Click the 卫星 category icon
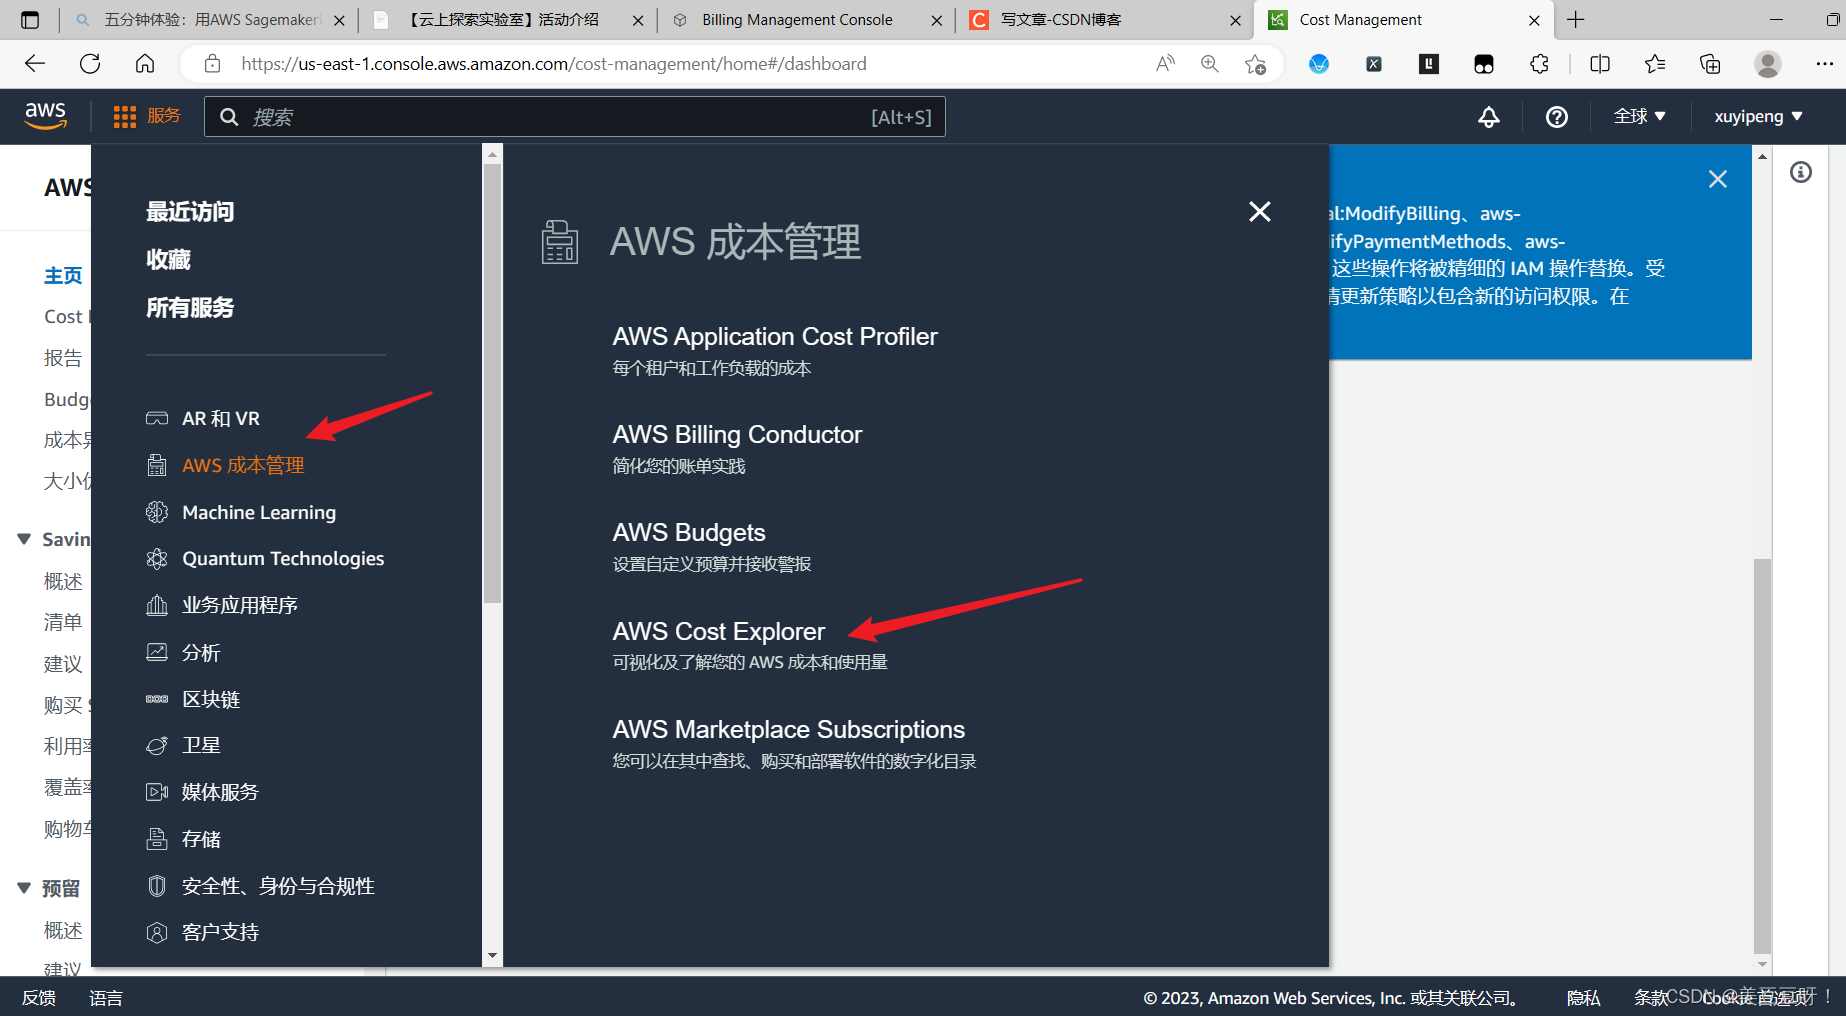 (x=157, y=745)
